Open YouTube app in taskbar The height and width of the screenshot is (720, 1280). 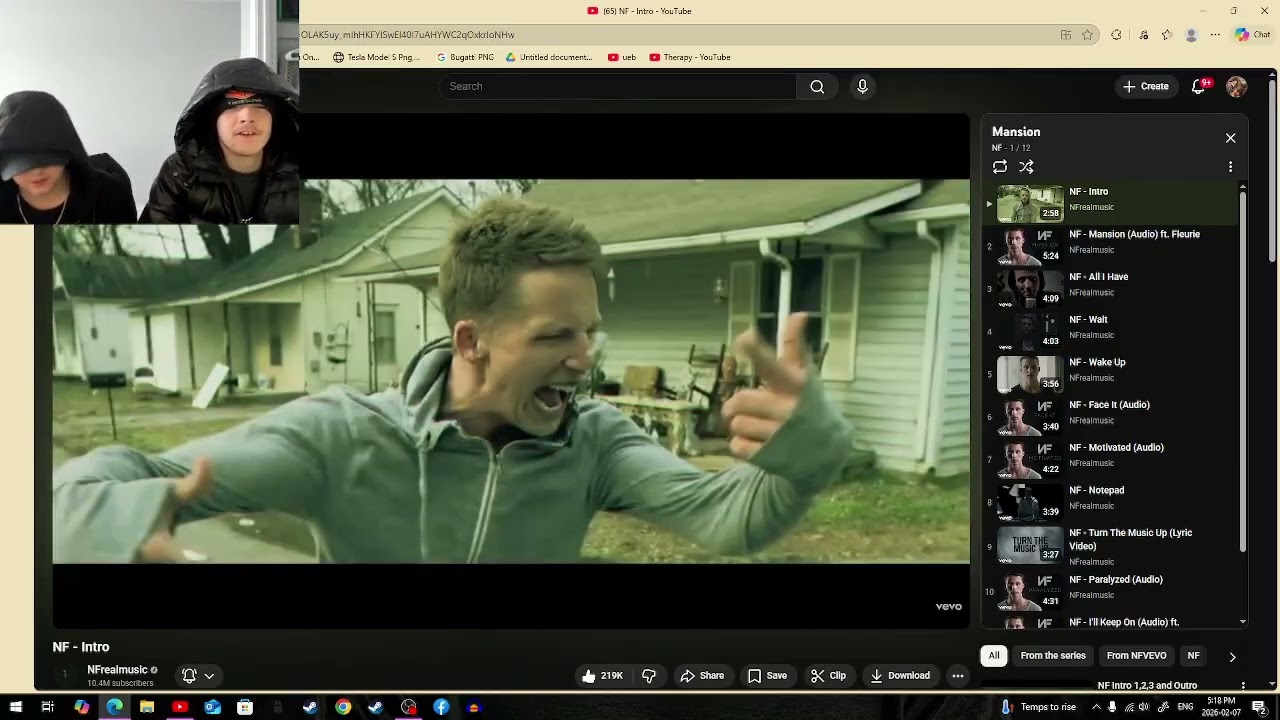click(179, 707)
